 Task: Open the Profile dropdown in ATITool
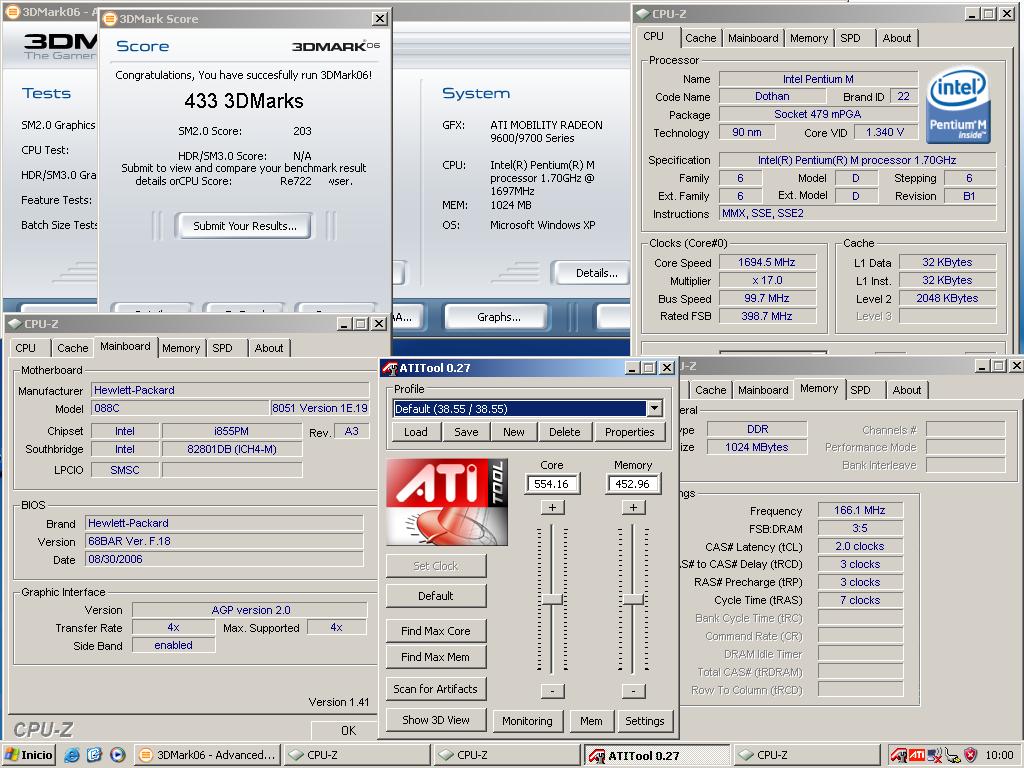point(654,409)
